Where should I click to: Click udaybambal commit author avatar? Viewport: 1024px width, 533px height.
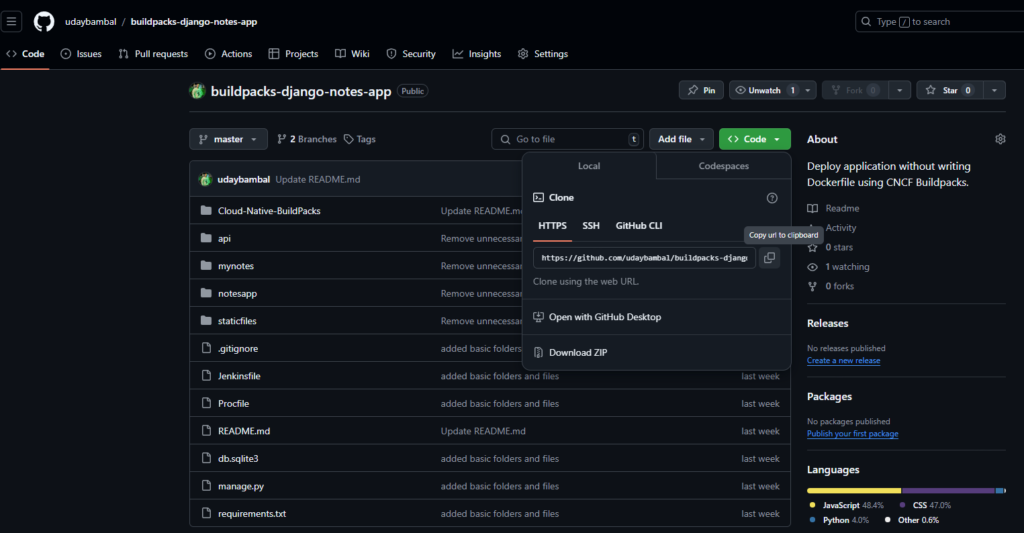(x=205, y=179)
